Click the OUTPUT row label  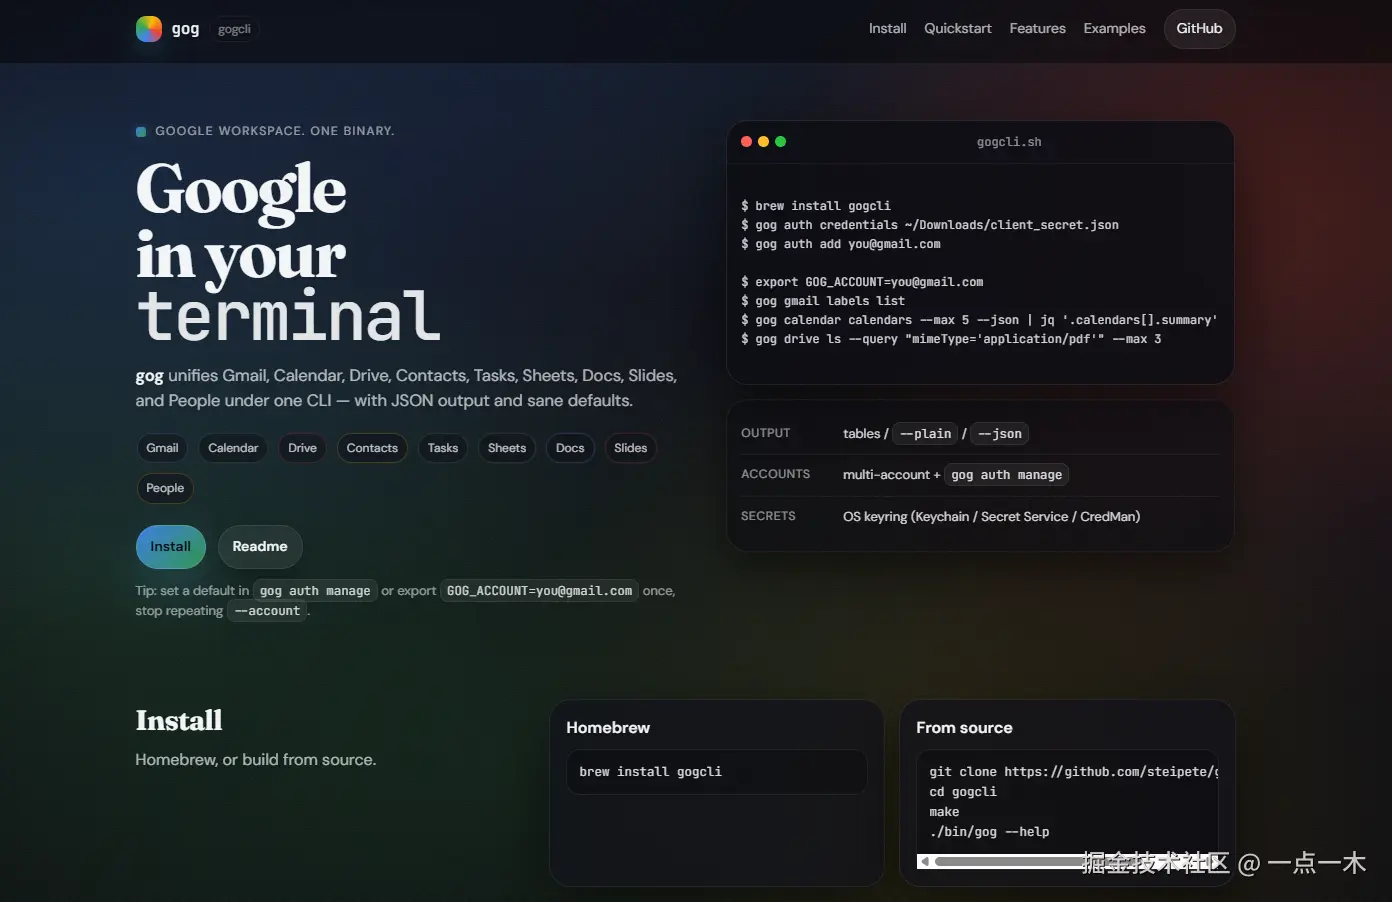click(x=765, y=433)
